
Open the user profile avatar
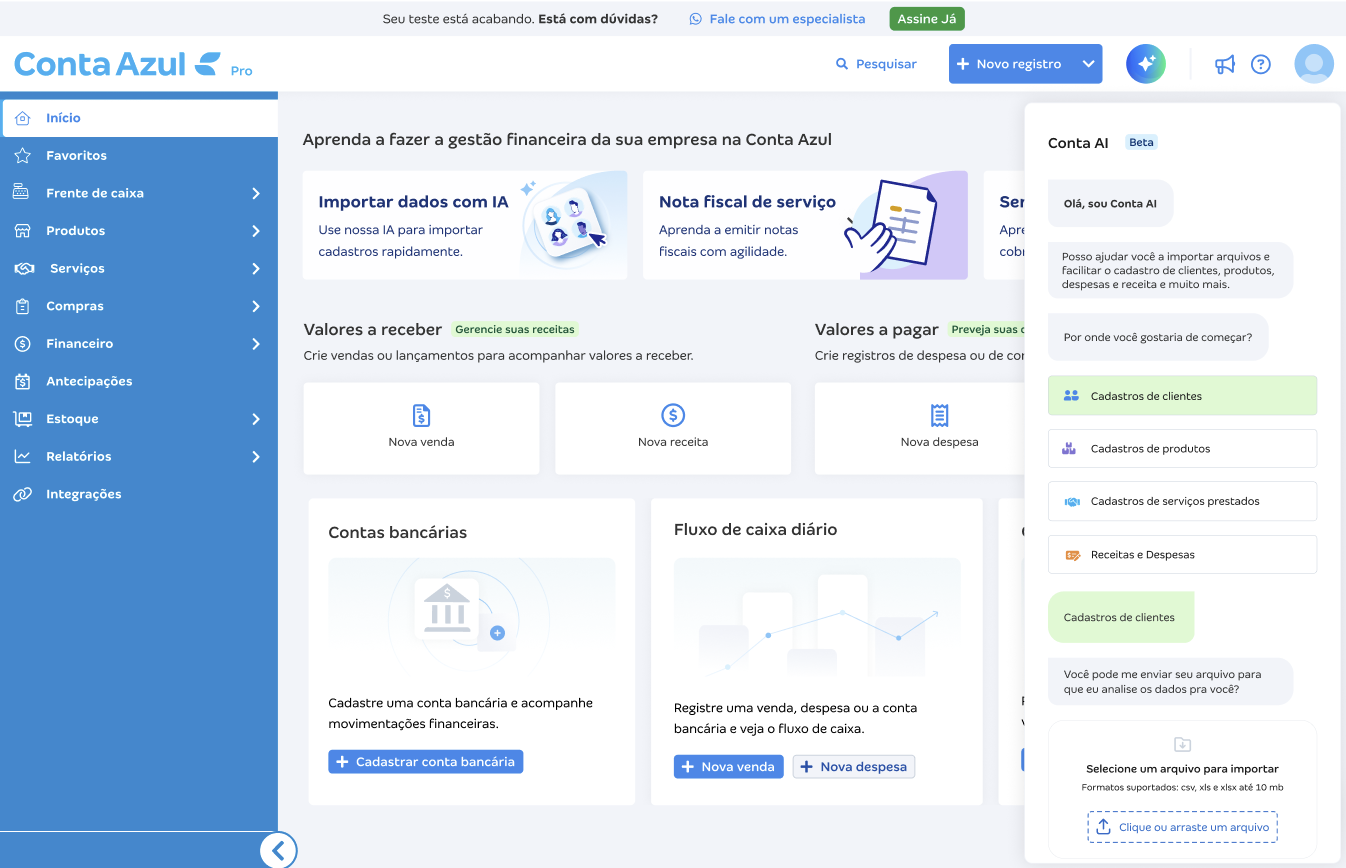[1314, 64]
